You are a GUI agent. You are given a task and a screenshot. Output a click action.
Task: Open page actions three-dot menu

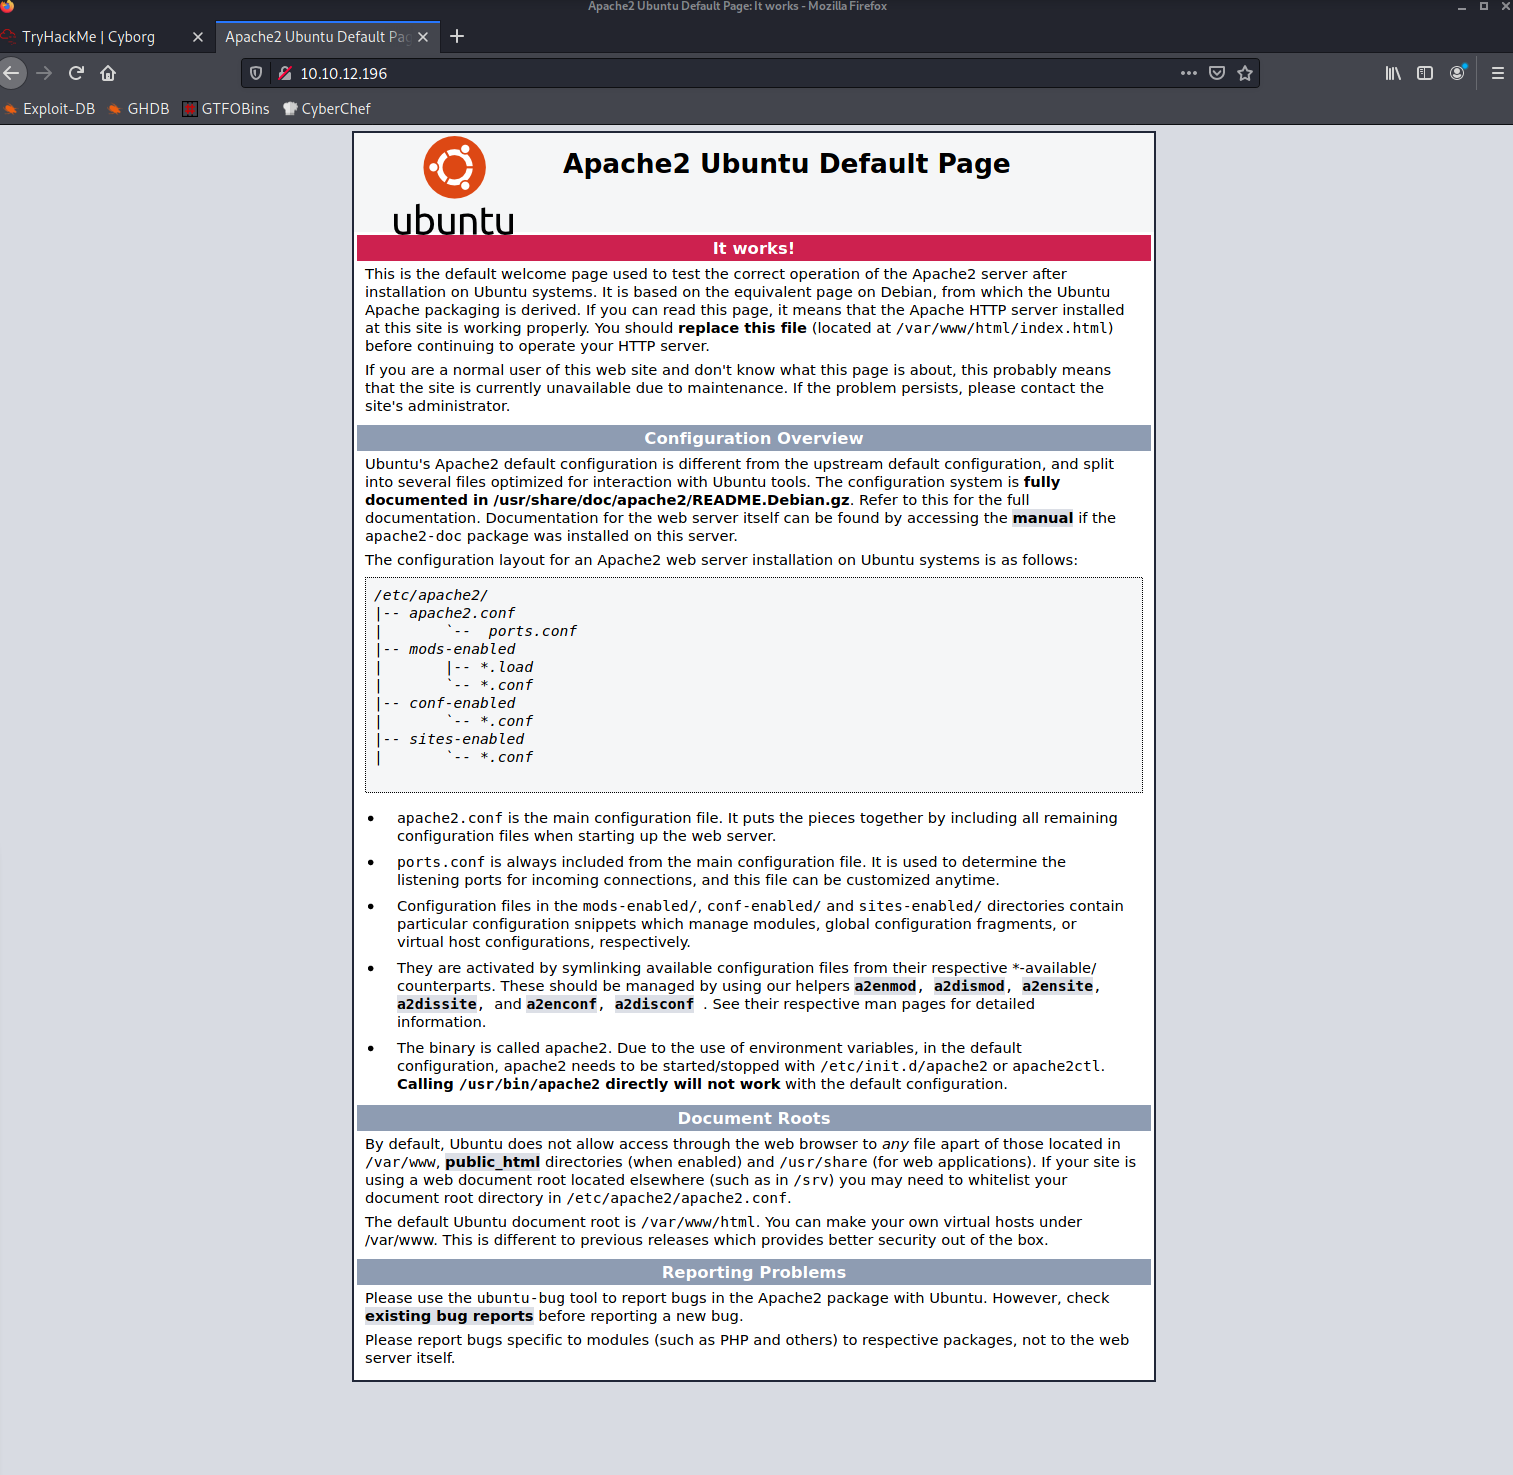(1188, 73)
